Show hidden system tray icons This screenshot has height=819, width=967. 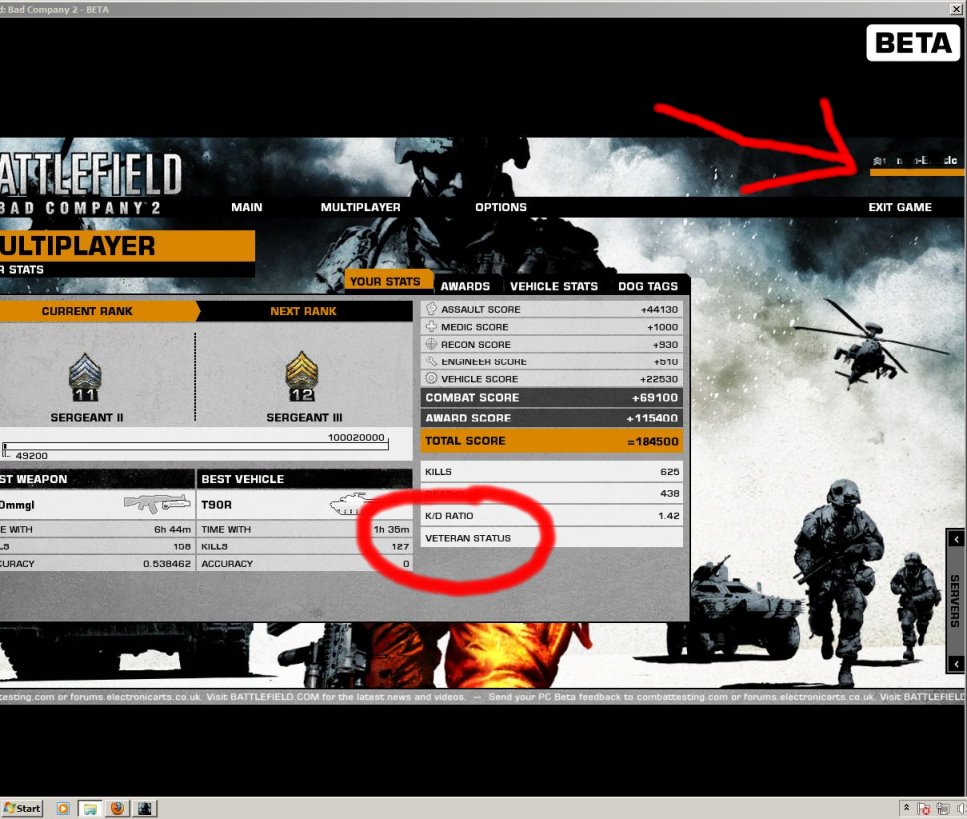click(907, 807)
